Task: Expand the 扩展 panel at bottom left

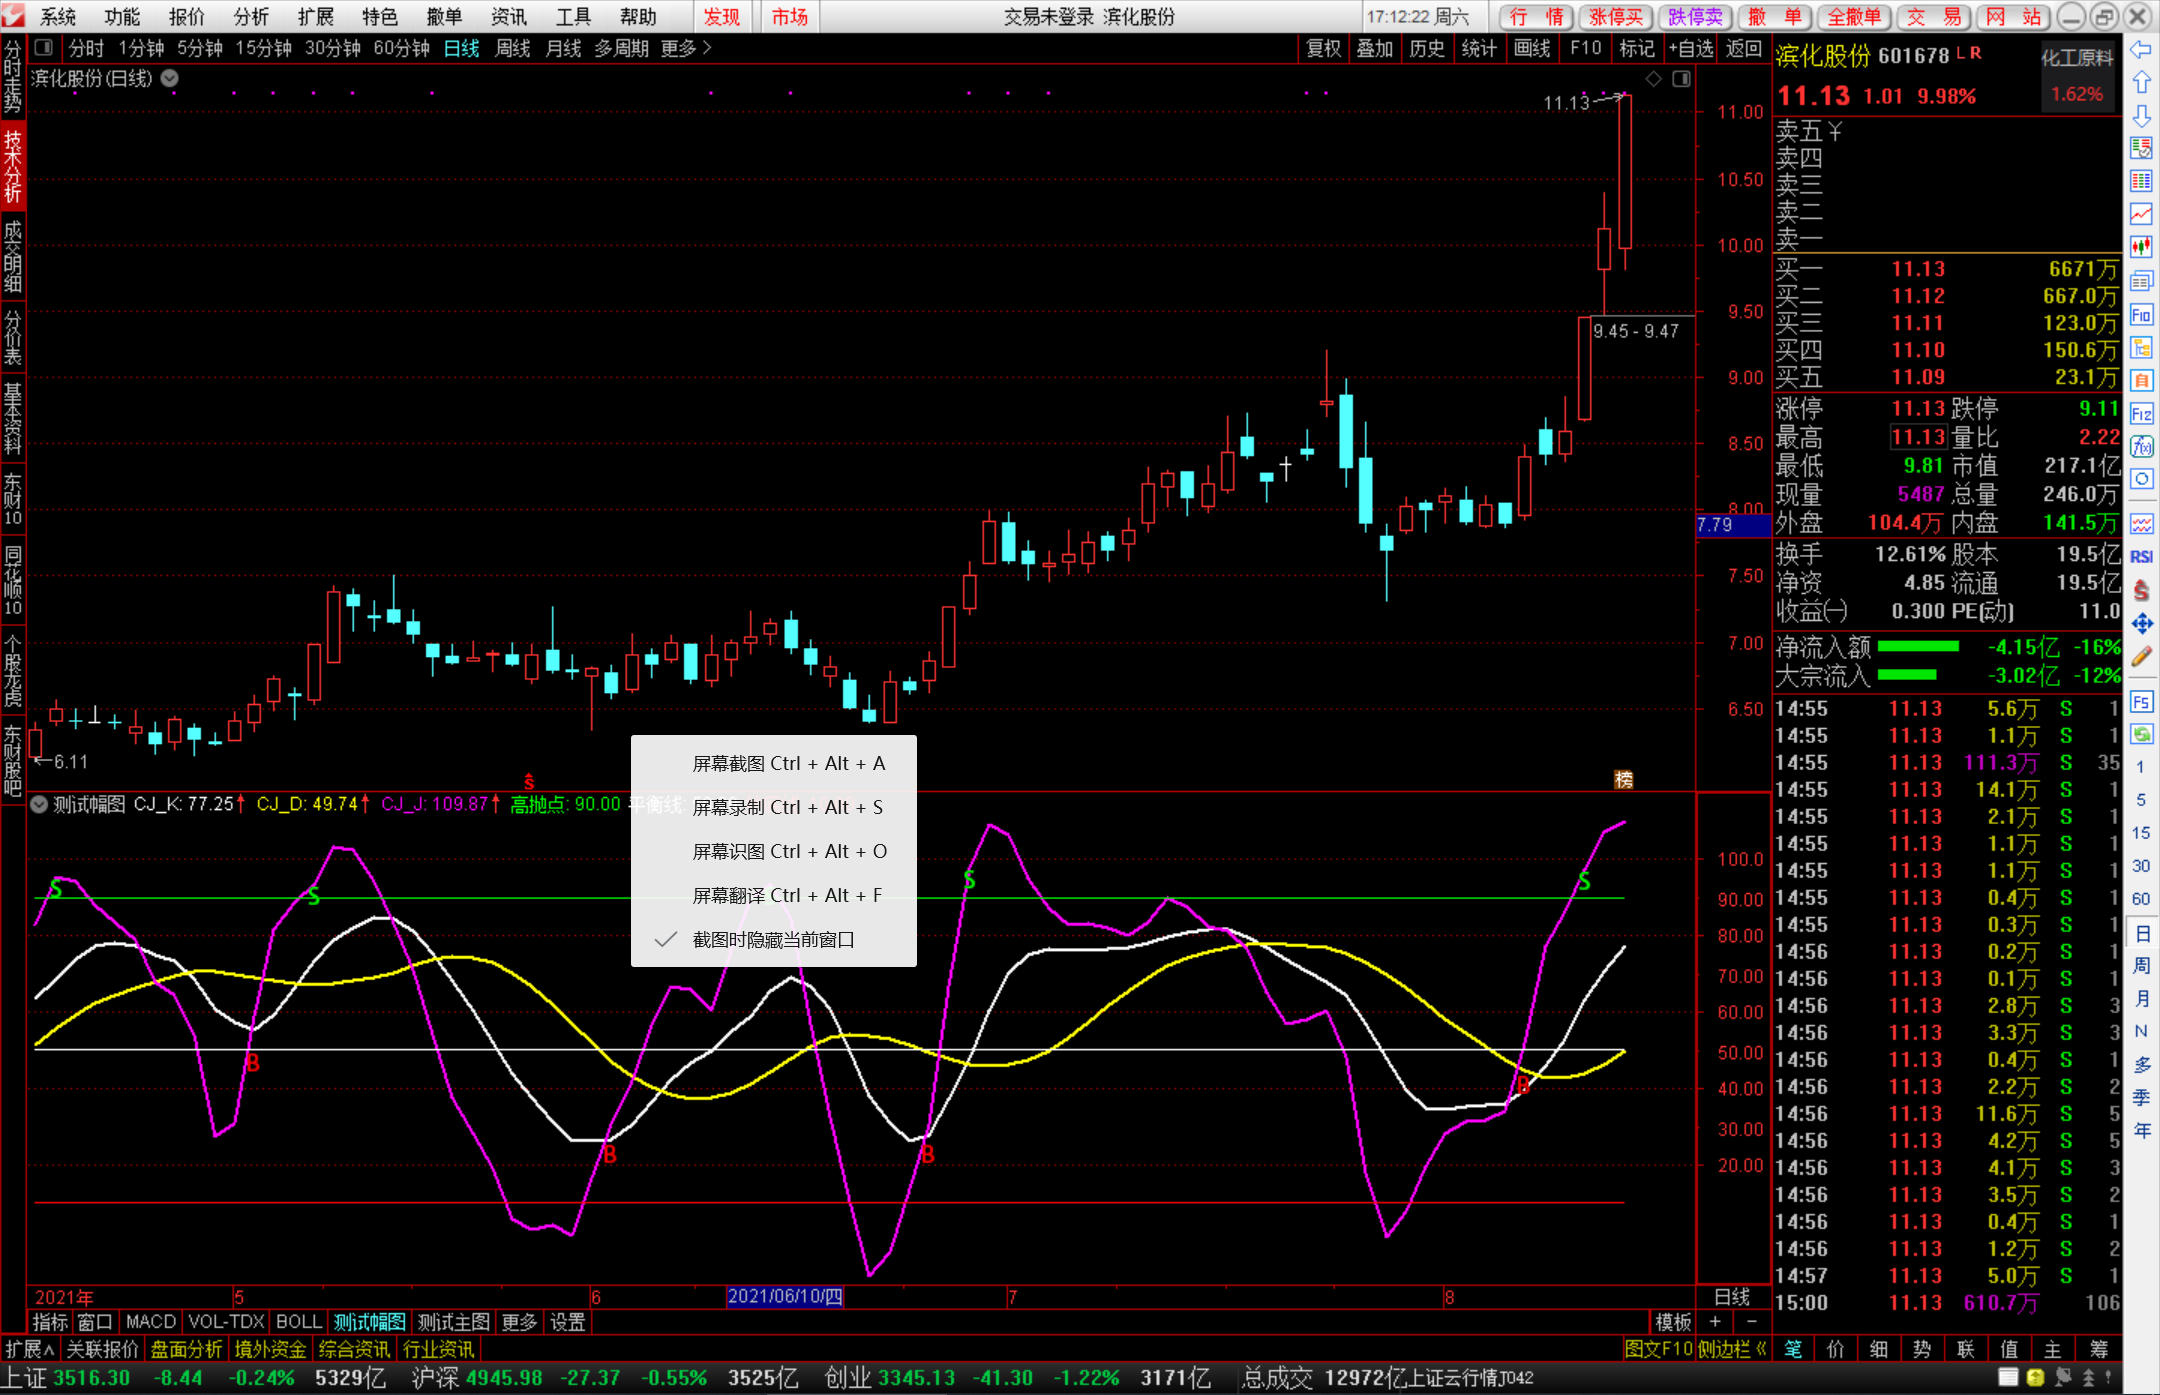Action: pyautogui.click(x=29, y=1349)
